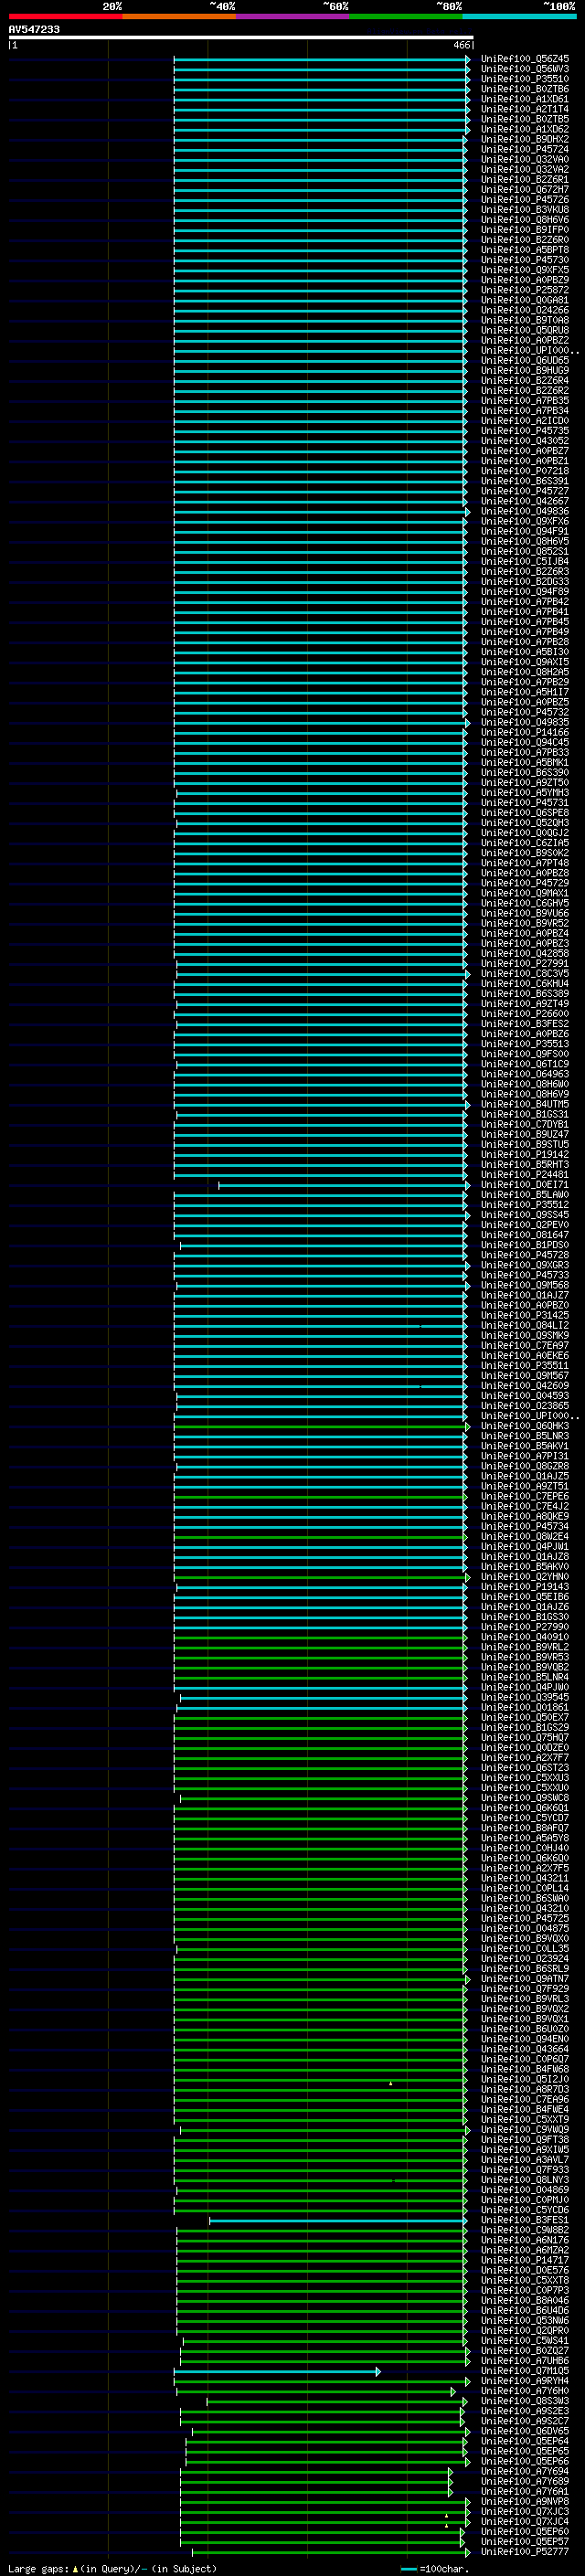Open hit UniRef100_P45734
The height and width of the screenshot is (2576, 585).
[524, 1527]
